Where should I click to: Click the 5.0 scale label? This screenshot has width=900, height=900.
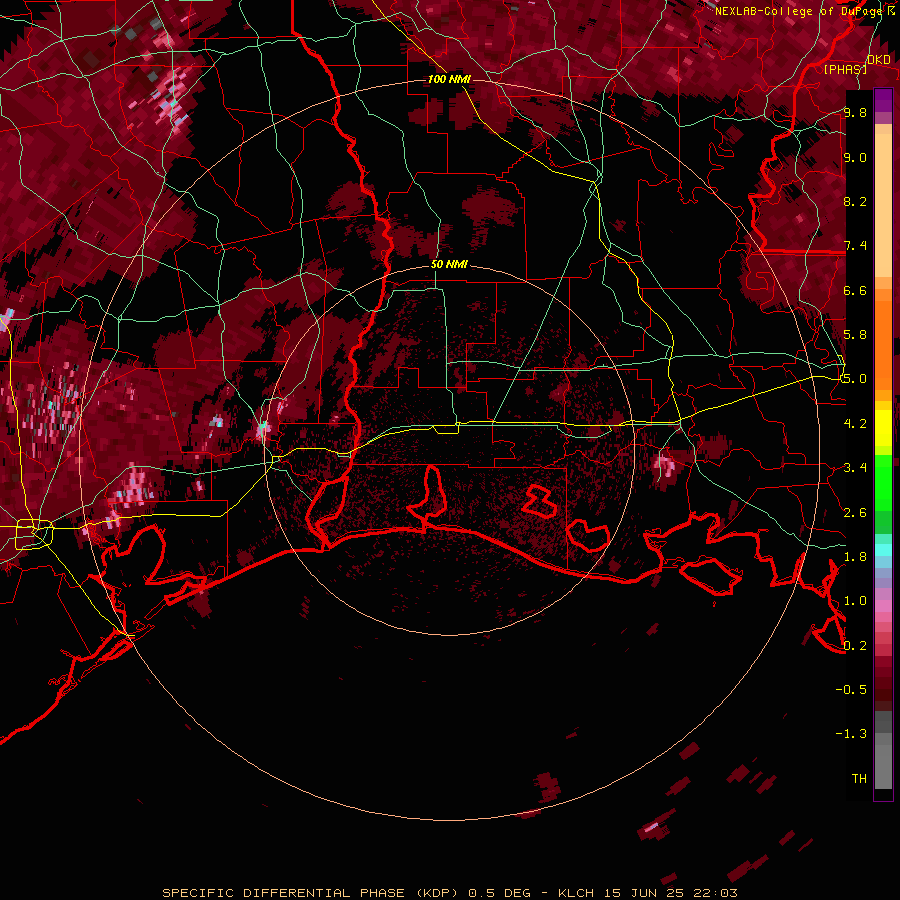855,379
